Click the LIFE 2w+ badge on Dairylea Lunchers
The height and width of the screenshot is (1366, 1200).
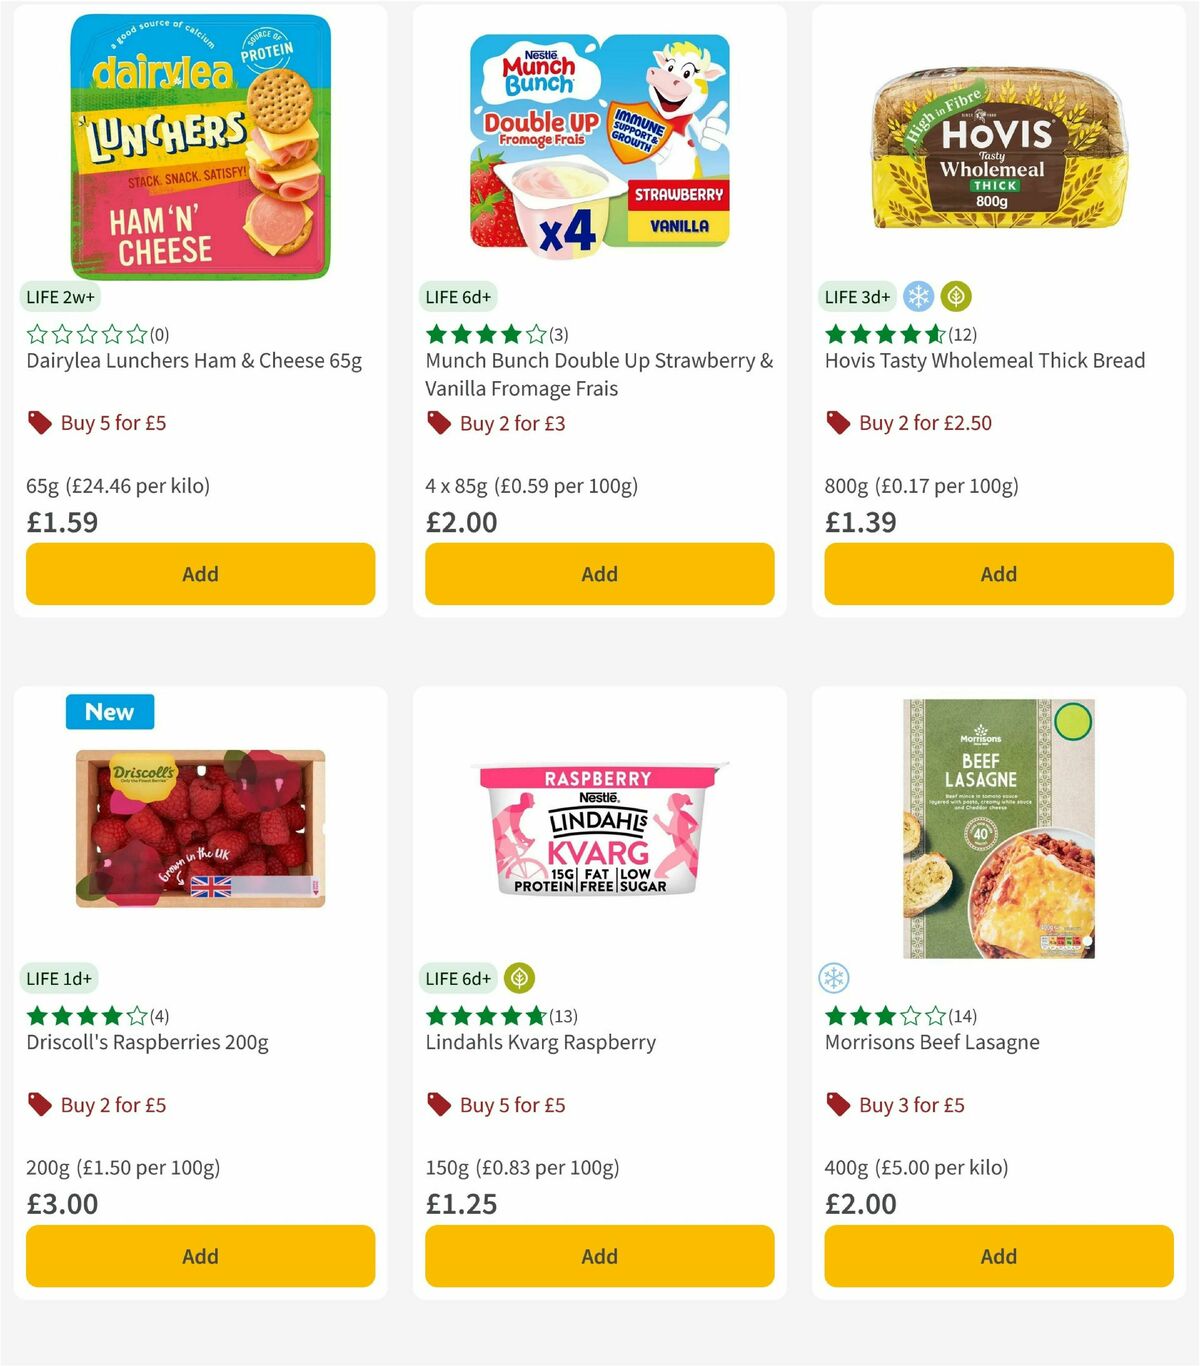point(60,296)
